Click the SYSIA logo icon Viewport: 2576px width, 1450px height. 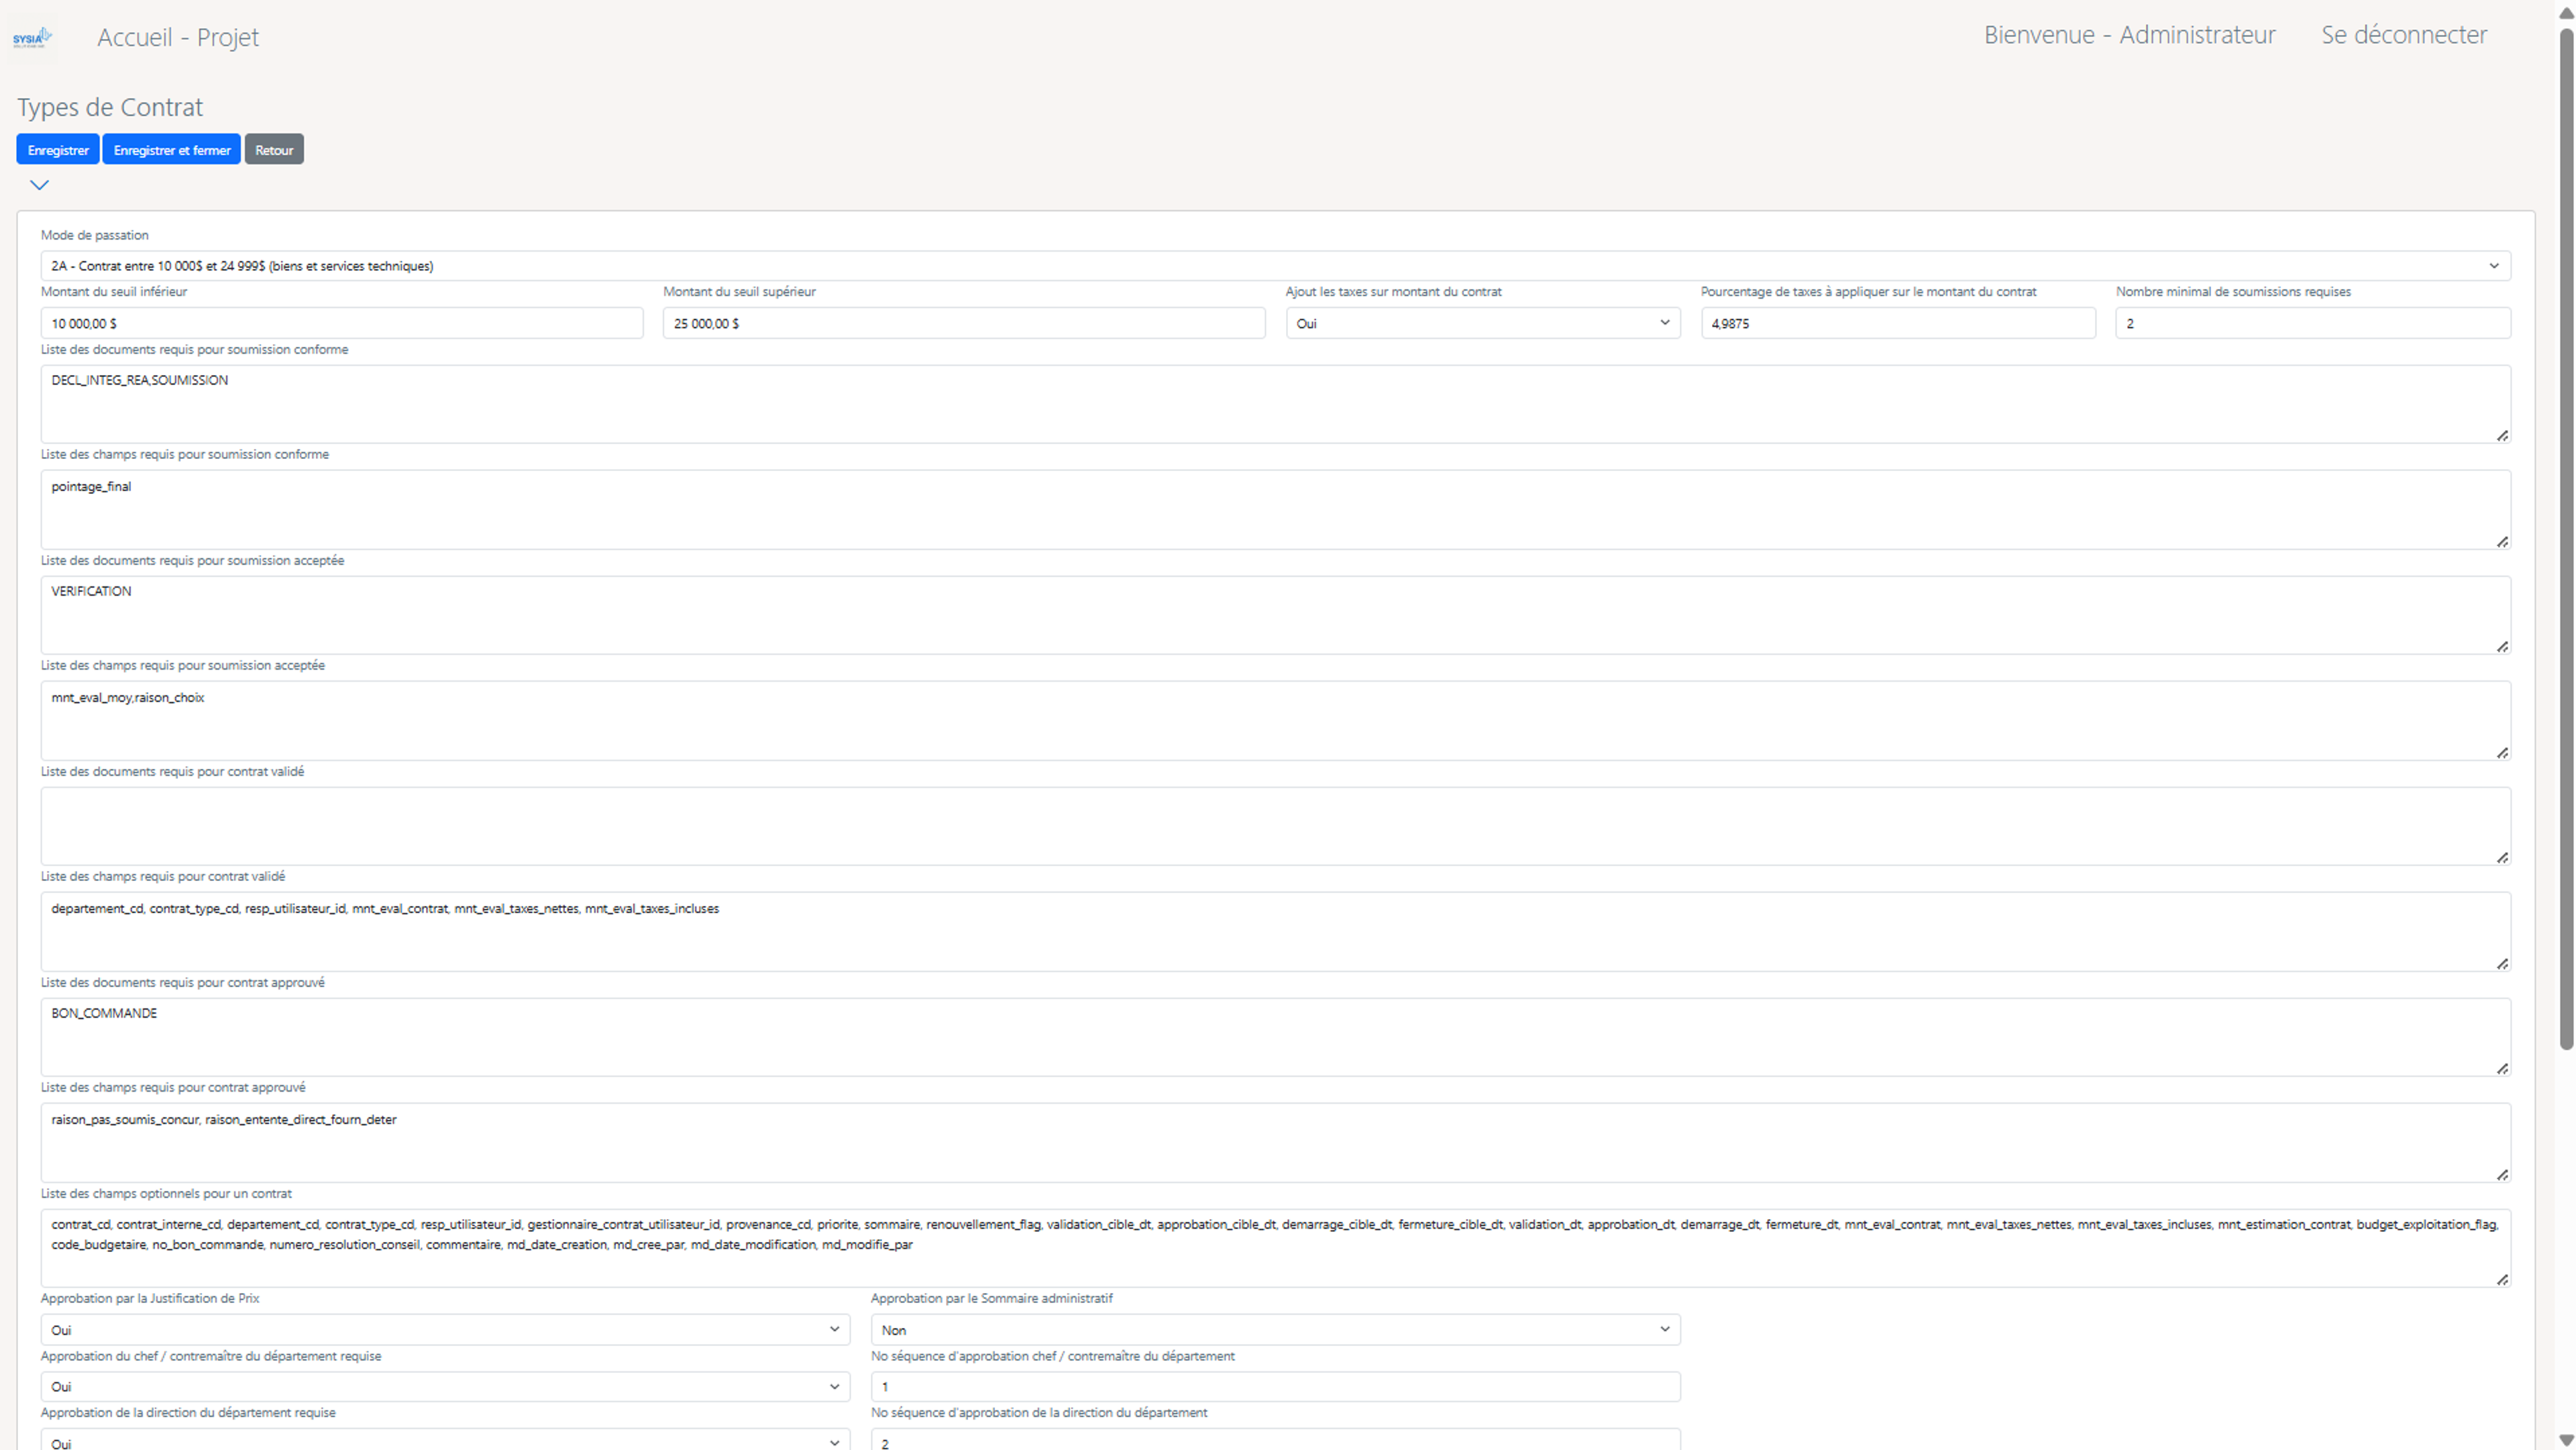32,39
